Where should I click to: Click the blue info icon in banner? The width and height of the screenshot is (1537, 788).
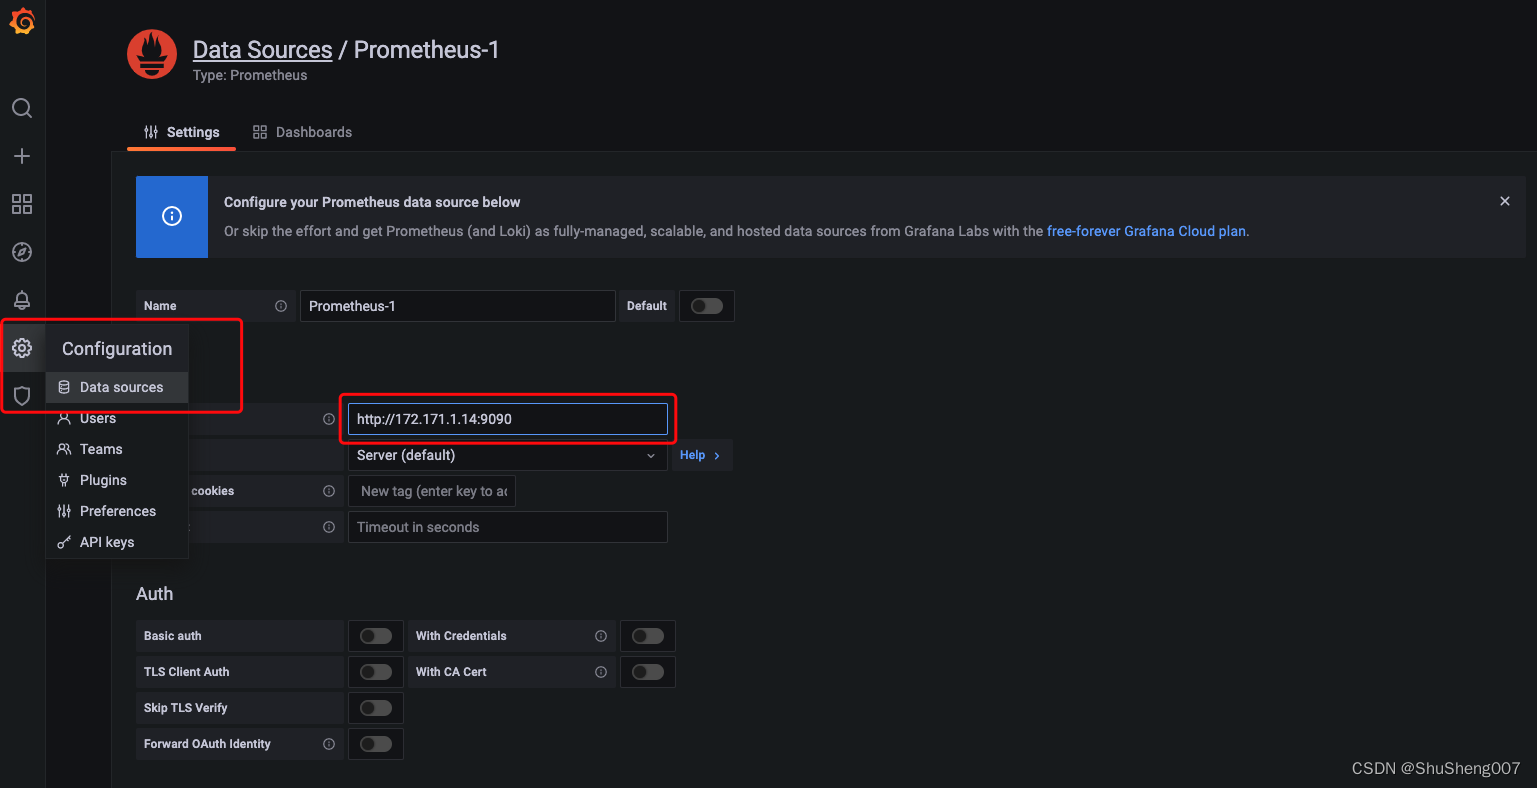pos(172,217)
